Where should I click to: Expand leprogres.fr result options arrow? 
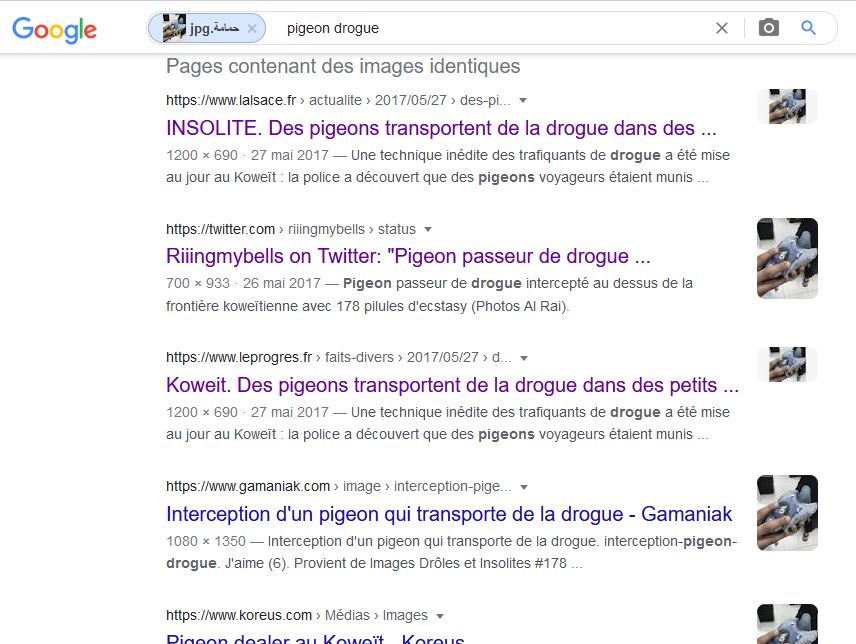(524, 358)
